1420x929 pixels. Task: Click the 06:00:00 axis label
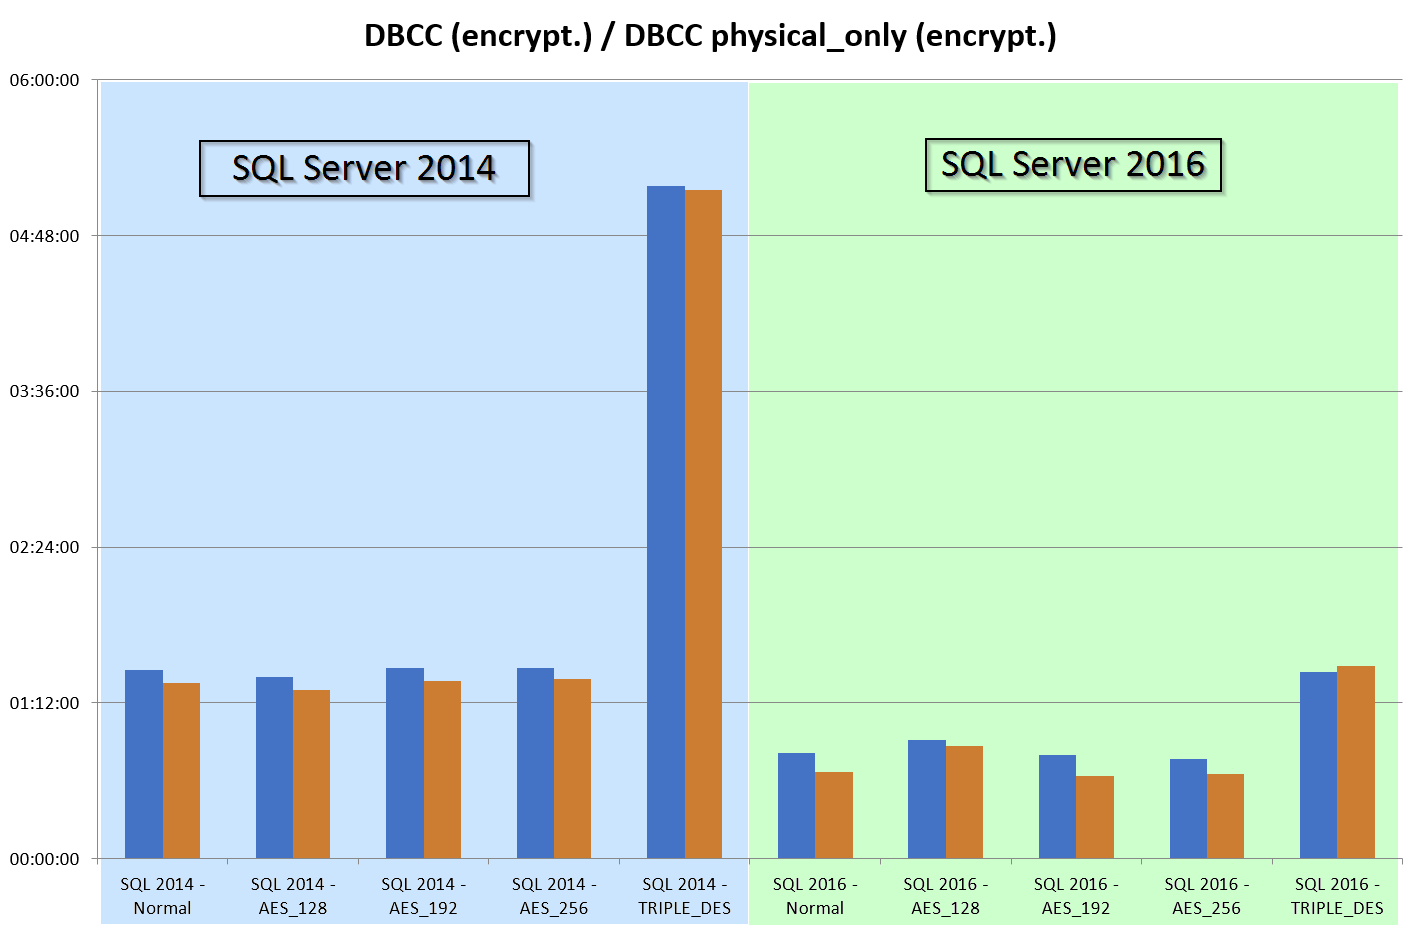coord(44,80)
